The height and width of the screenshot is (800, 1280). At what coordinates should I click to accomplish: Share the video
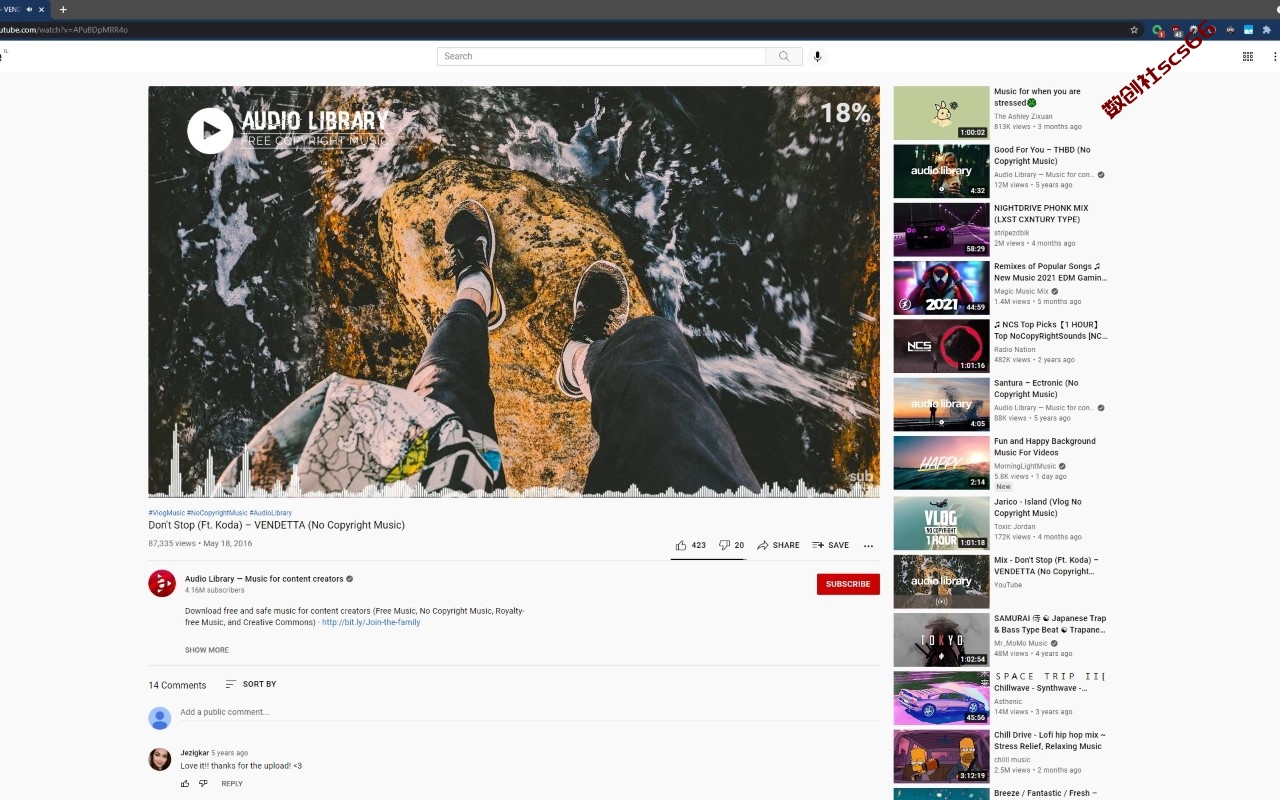tap(778, 545)
